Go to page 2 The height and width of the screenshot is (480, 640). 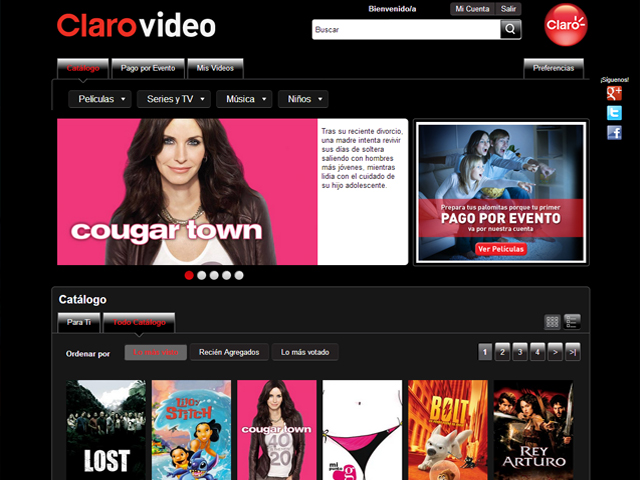click(502, 352)
